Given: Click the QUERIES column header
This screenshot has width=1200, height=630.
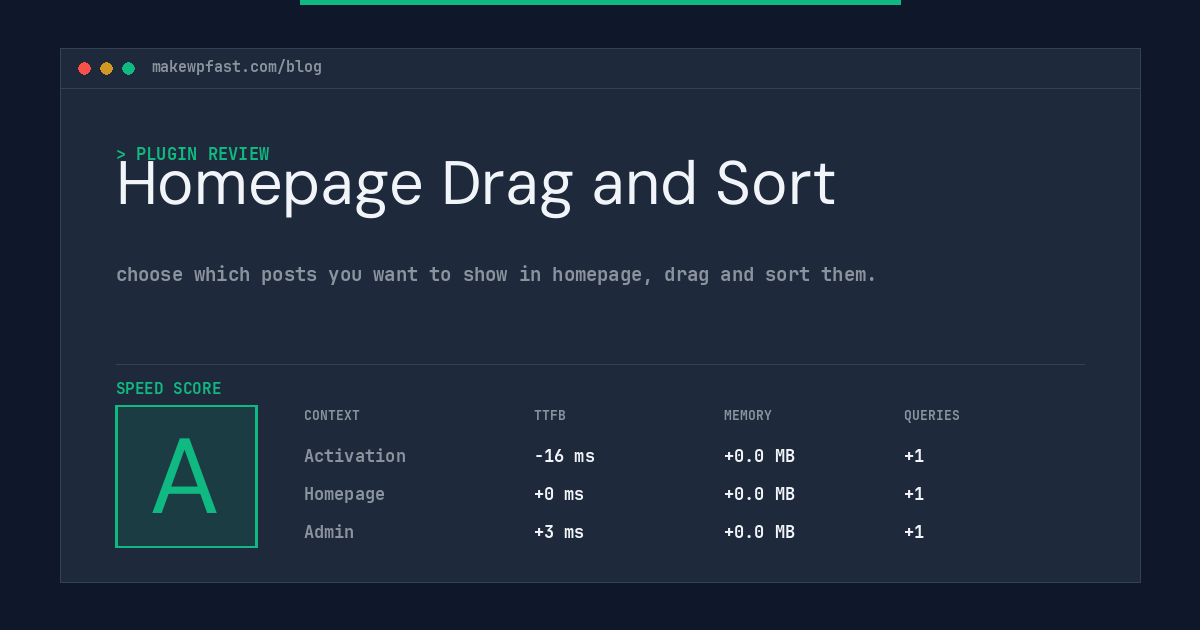Looking at the screenshot, I should click(x=932, y=416).
